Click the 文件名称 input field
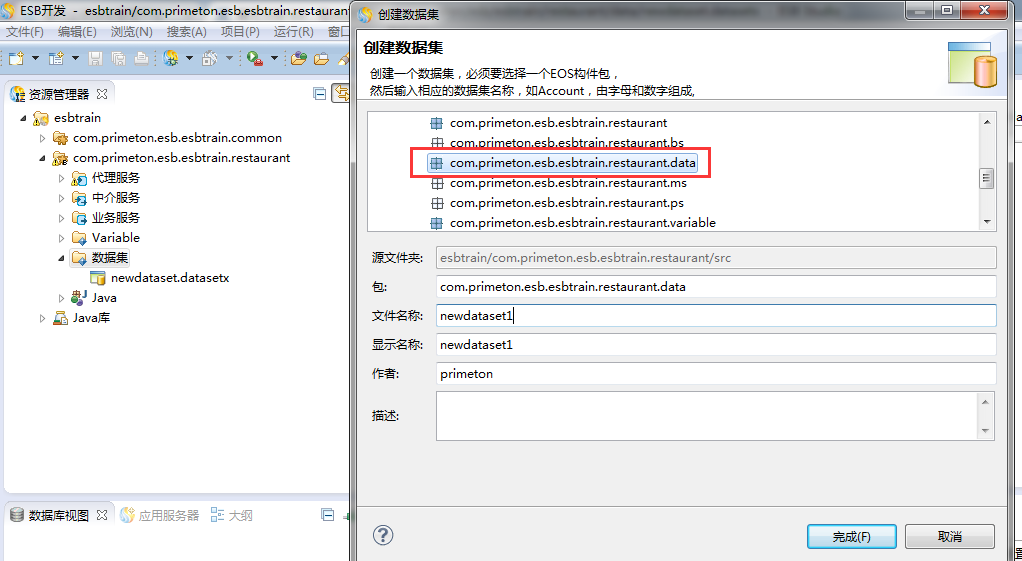The image size is (1022, 561). click(716, 315)
